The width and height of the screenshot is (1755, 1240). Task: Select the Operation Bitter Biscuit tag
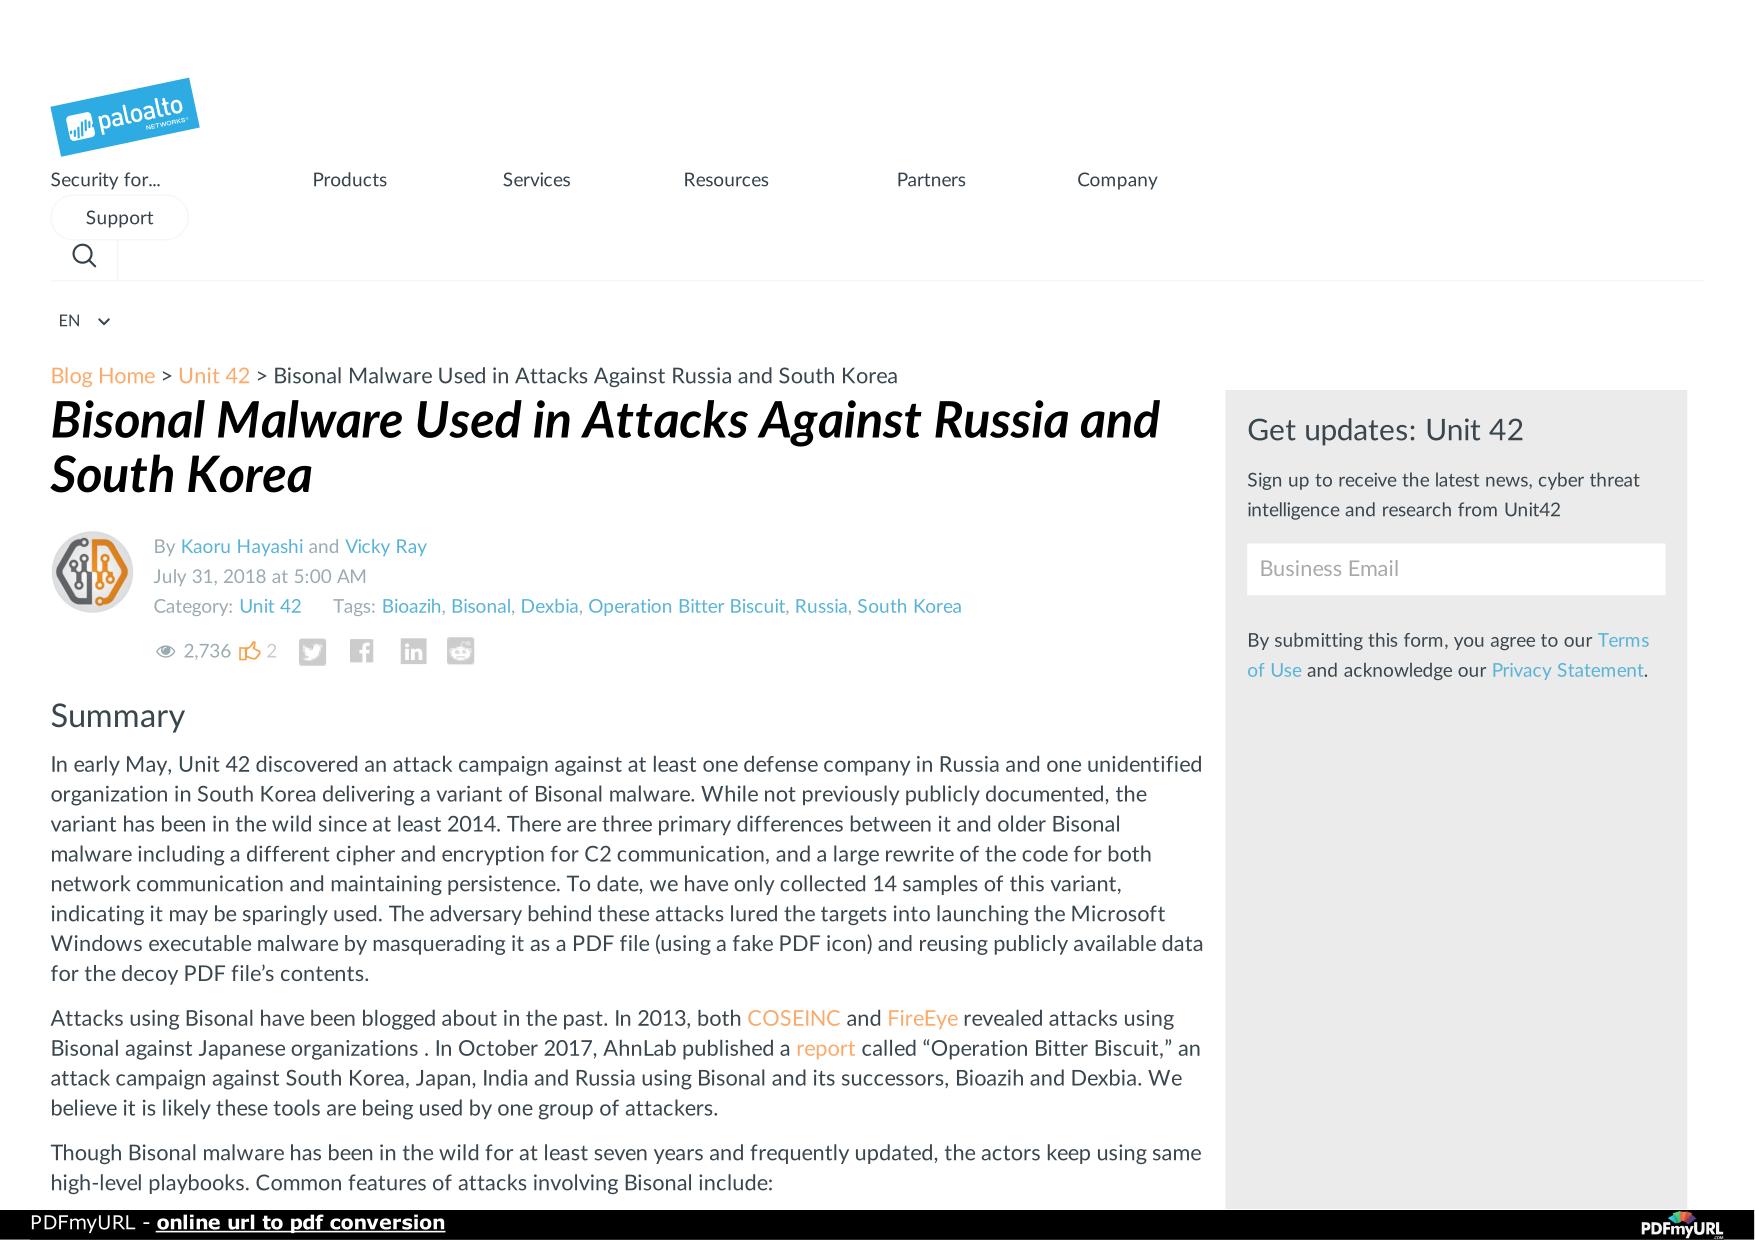pos(686,606)
